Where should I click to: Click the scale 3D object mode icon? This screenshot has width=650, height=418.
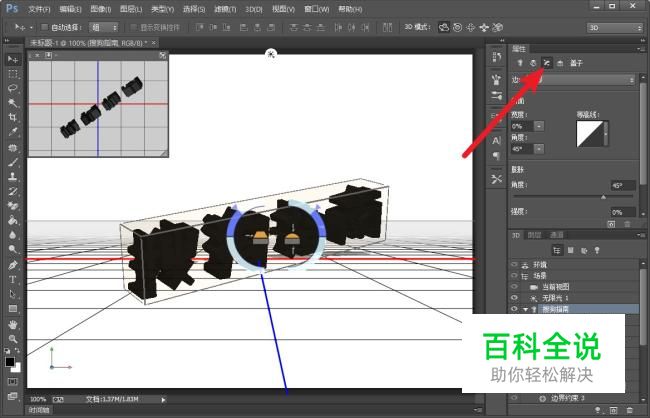click(x=498, y=27)
